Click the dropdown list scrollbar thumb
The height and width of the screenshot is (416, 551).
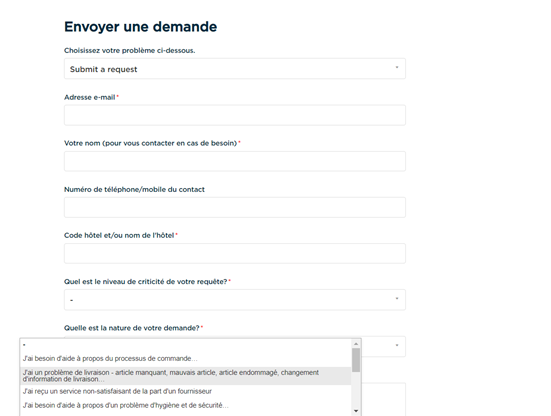point(356,360)
